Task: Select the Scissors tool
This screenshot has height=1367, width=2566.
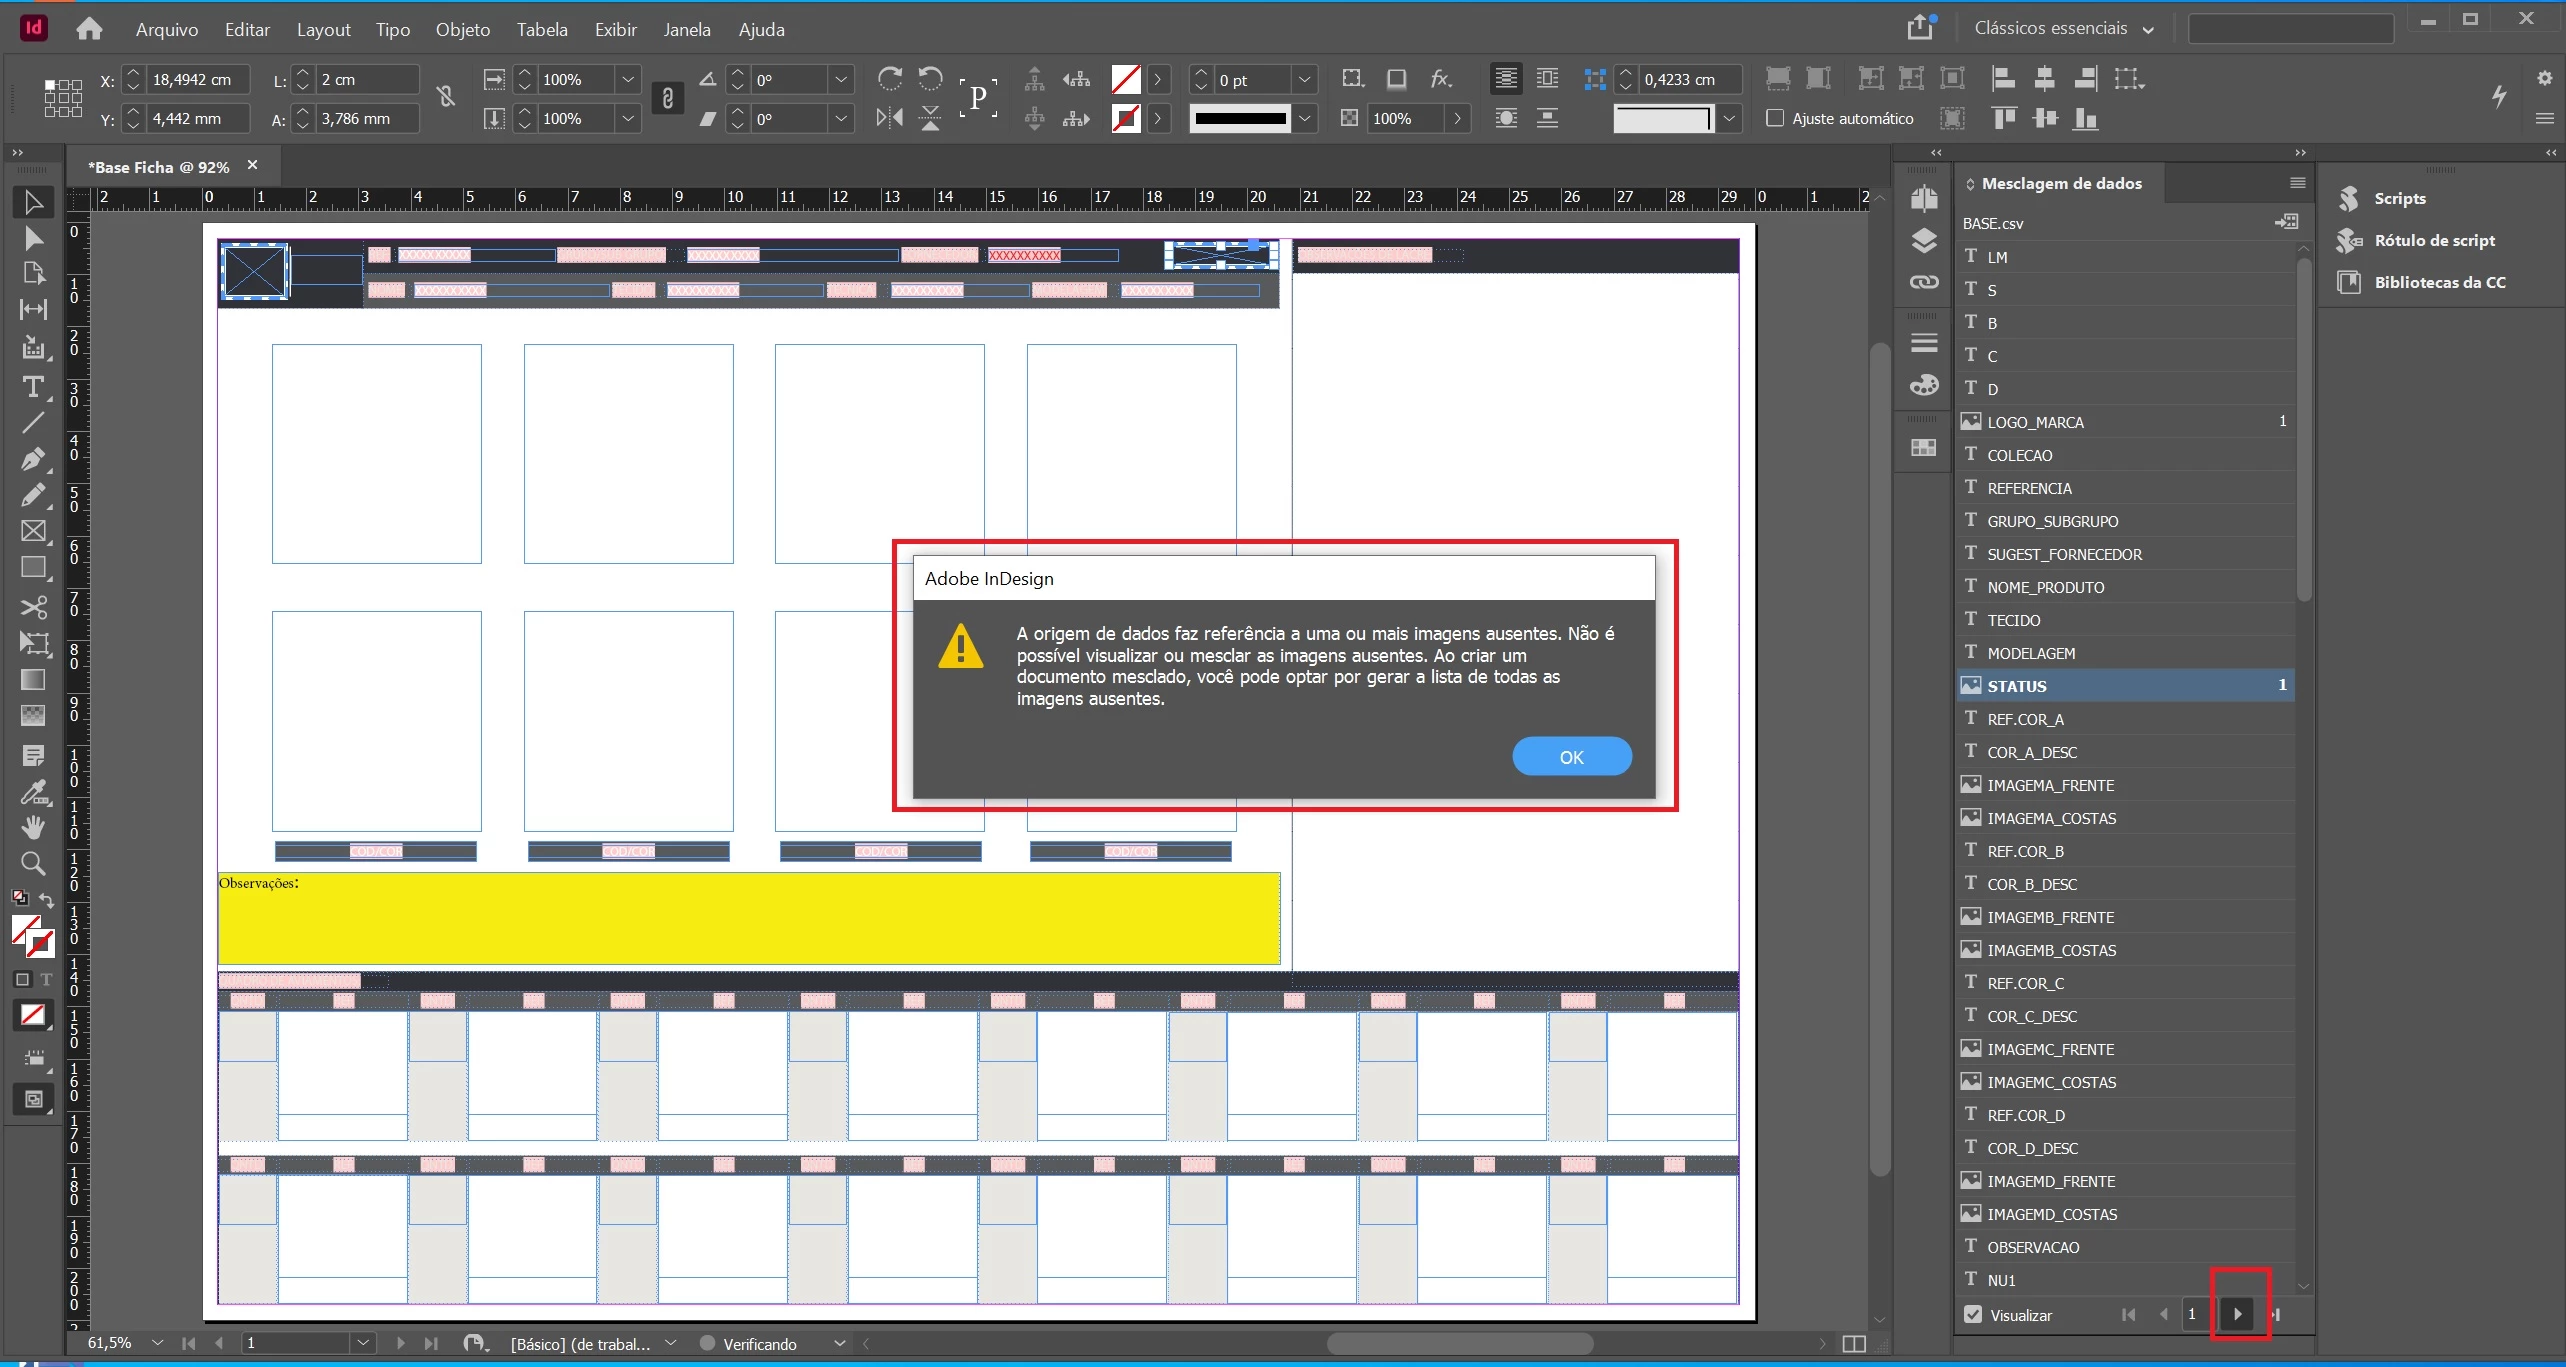Action: coord(33,607)
